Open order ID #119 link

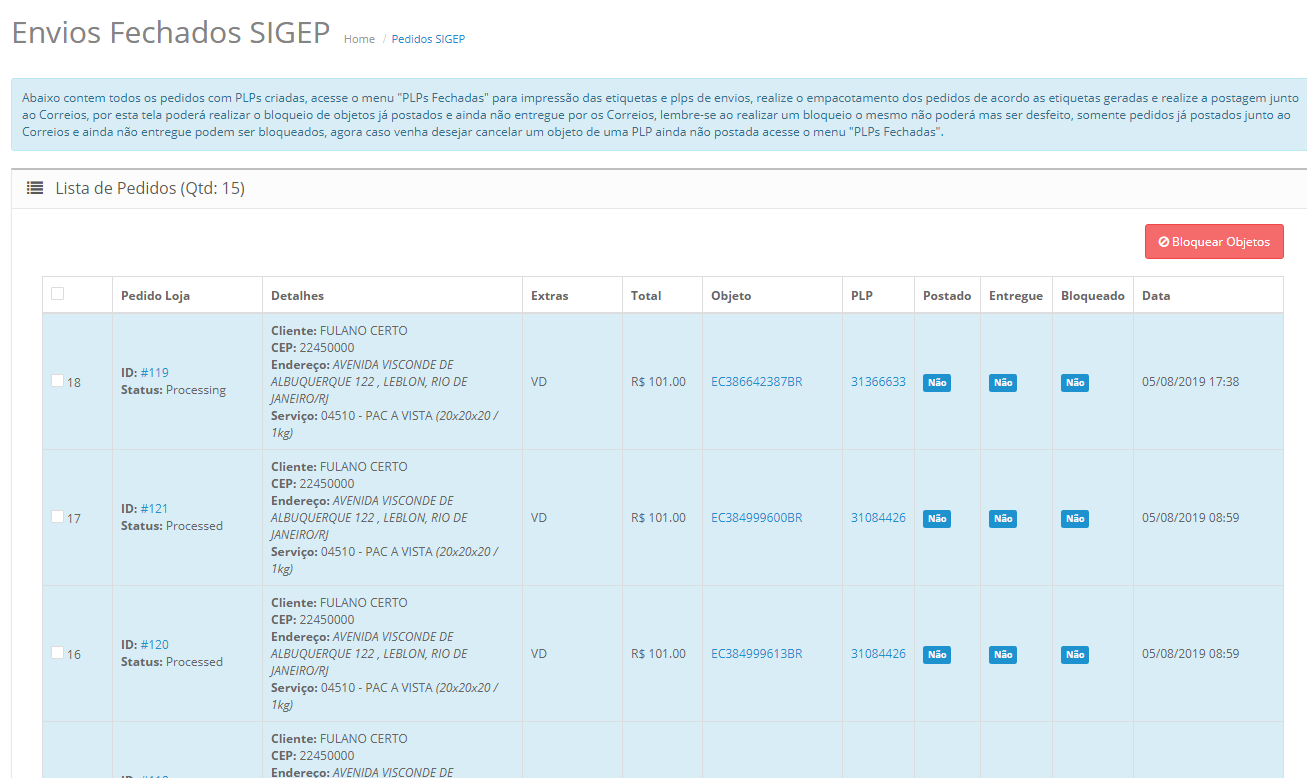[154, 373]
